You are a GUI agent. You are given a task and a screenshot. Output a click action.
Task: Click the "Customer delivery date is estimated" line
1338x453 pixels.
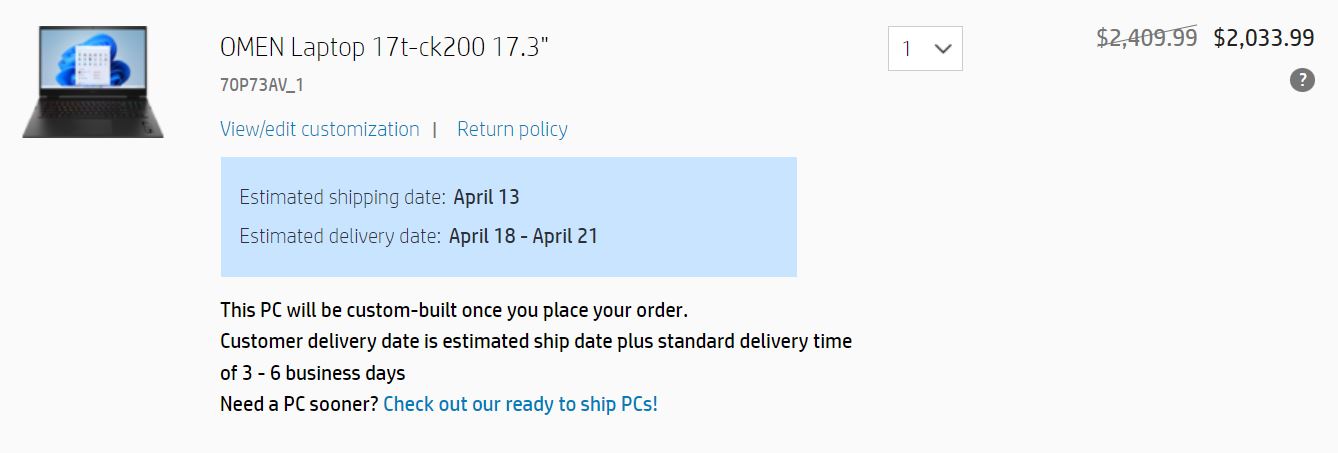point(535,341)
